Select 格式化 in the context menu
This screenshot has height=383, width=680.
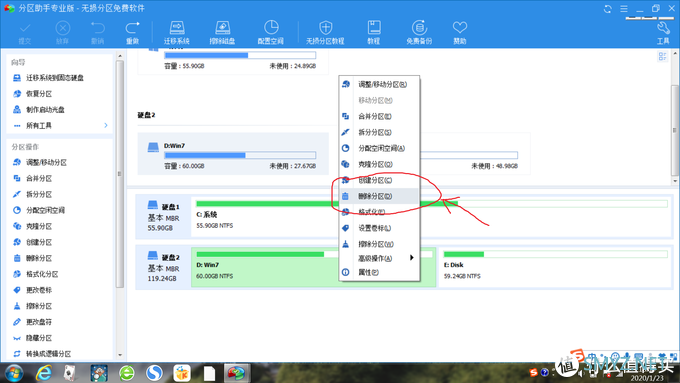(x=379, y=212)
